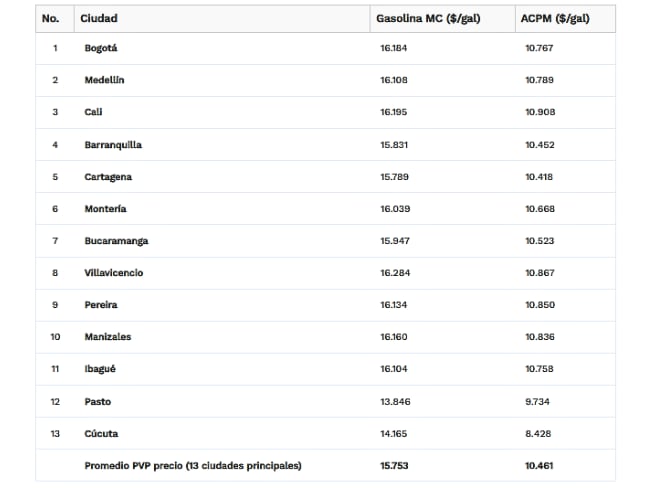The height and width of the screenshot is (488, 650).
Task: Select the Montería city cell
Action: point(105,209)
